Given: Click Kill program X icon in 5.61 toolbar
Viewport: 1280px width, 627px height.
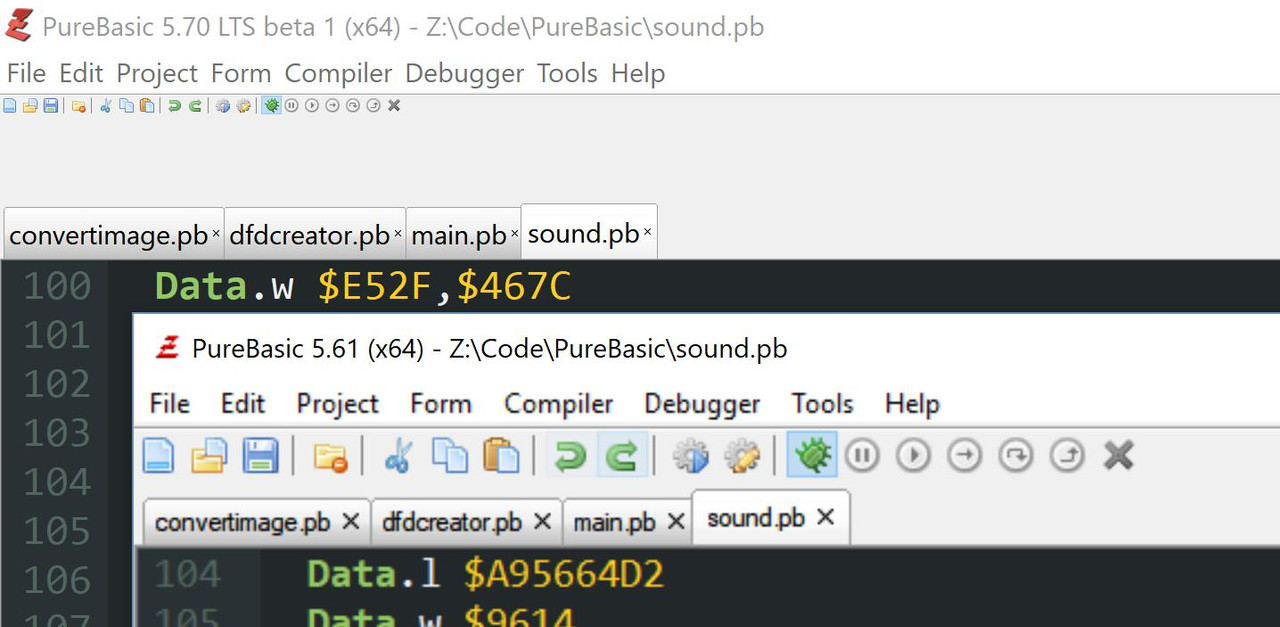Looking at the screenshot, I should click(1118, 456).
